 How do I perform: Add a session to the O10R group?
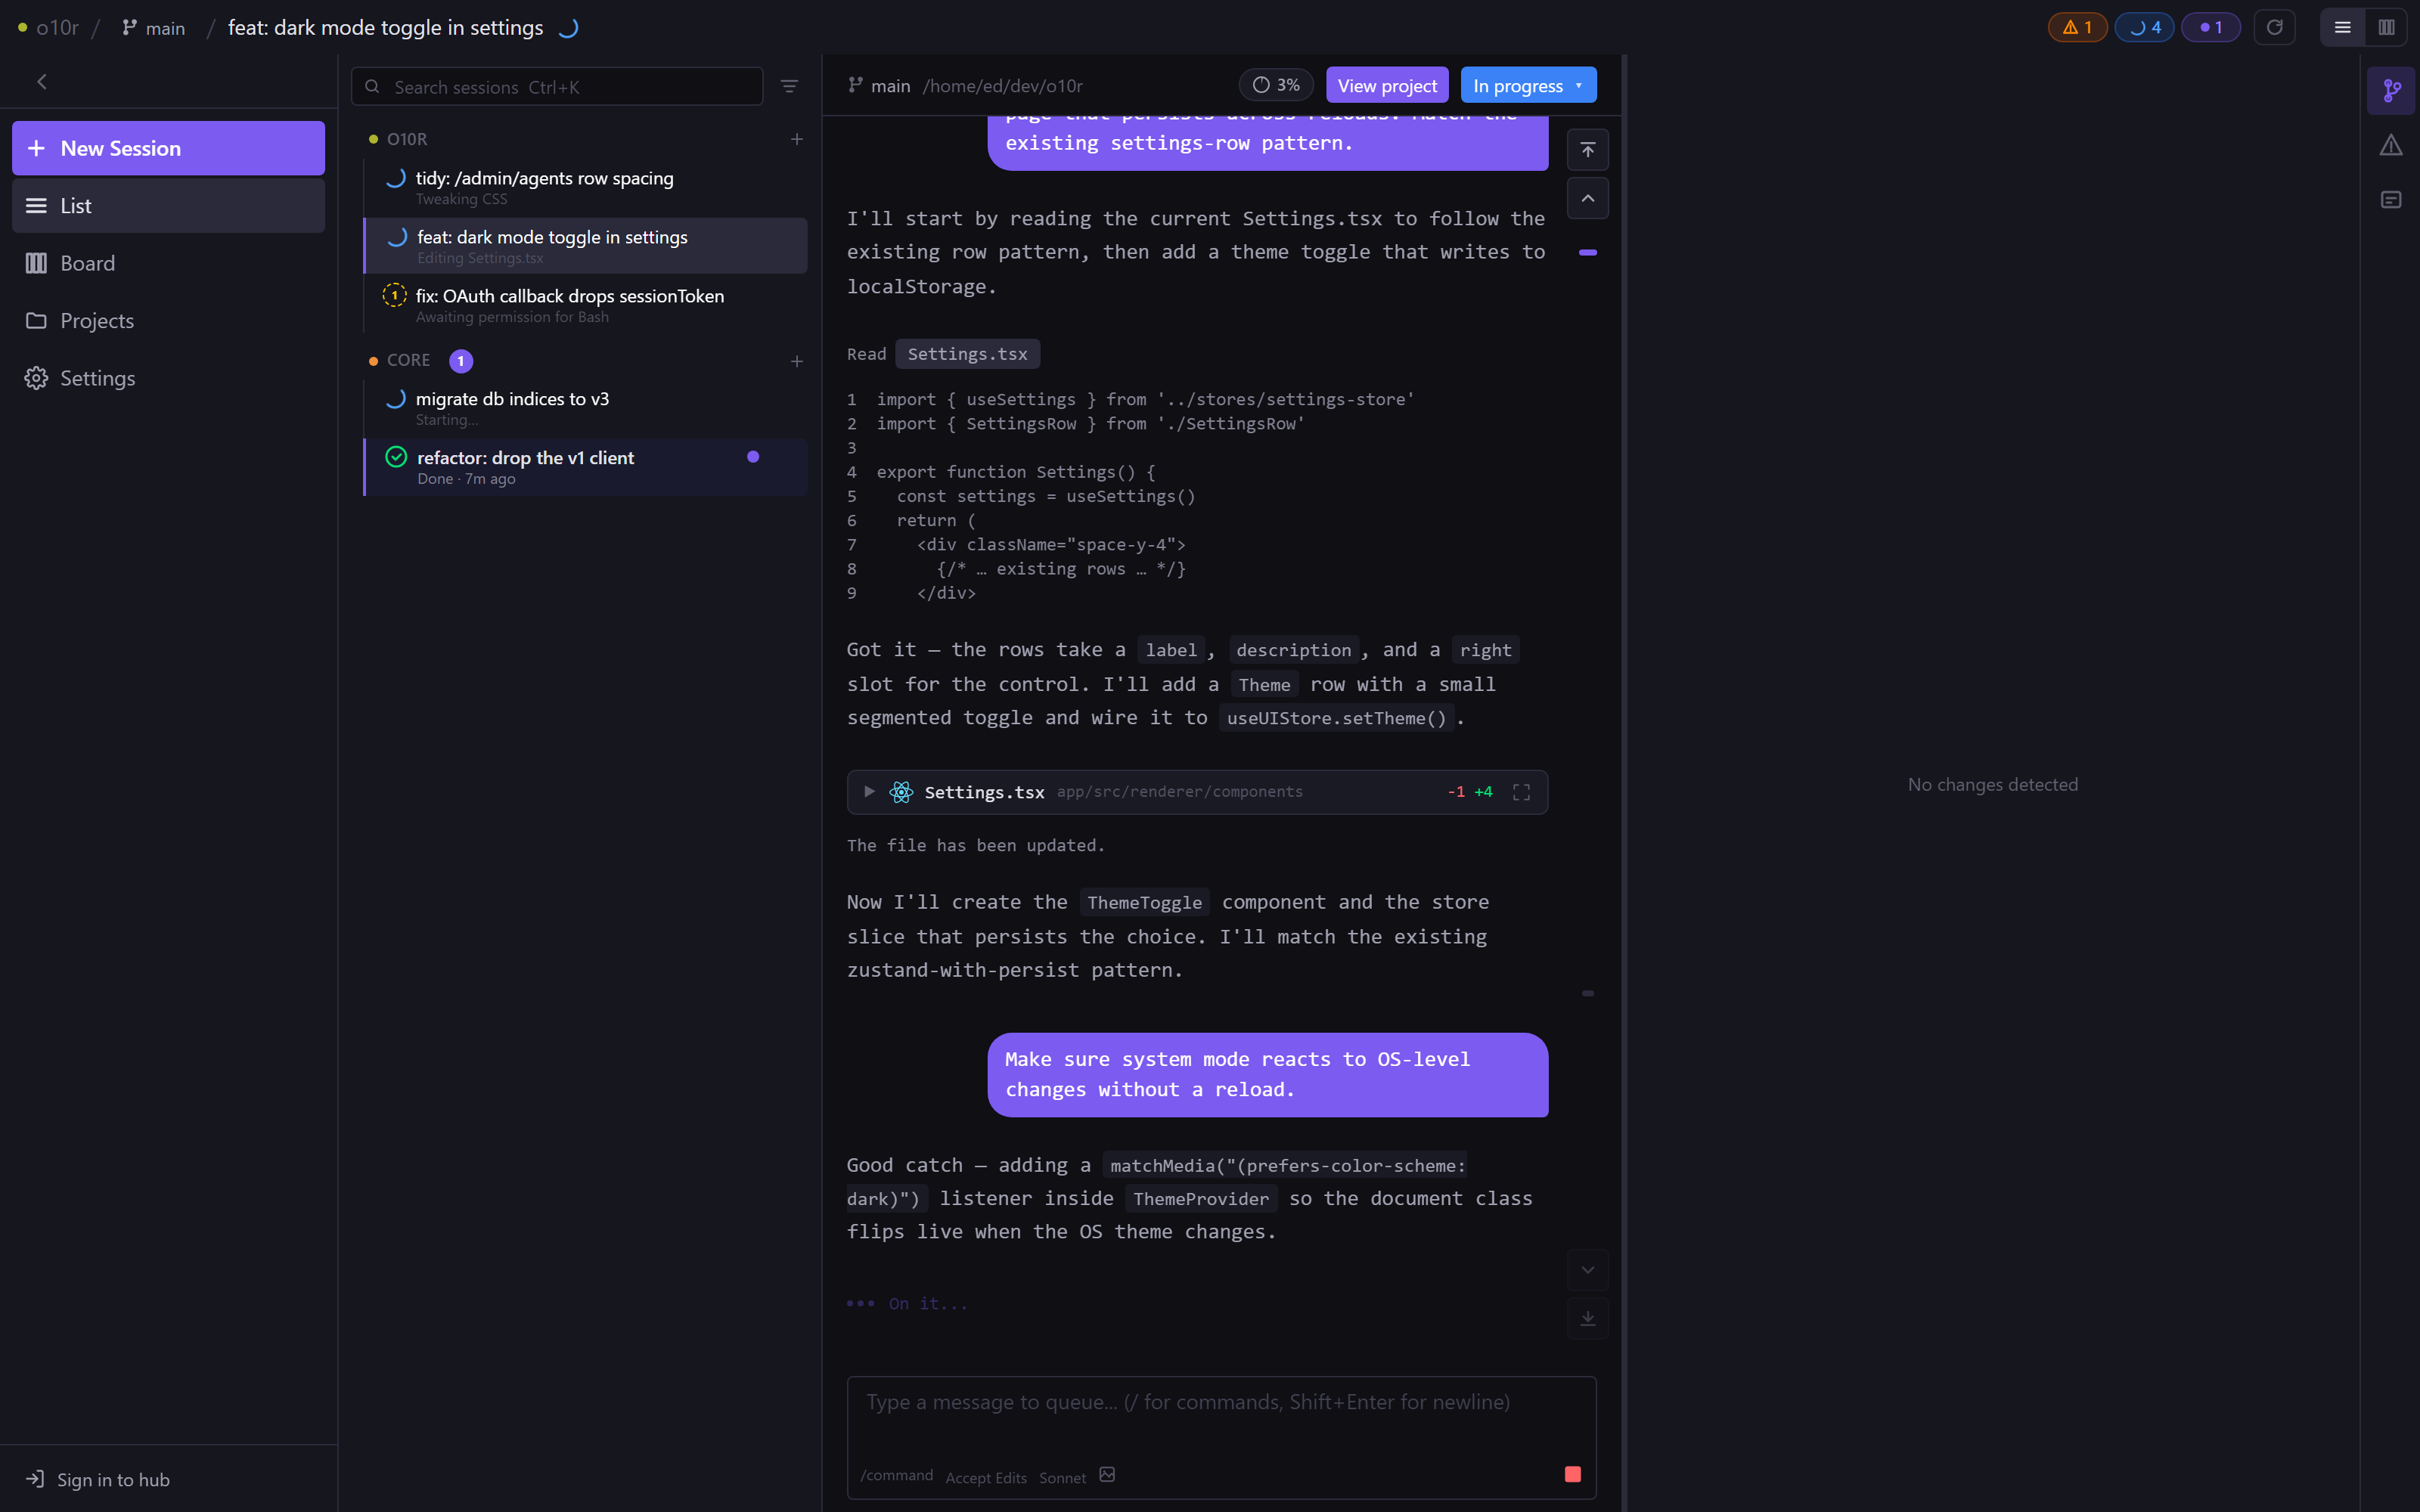(797, 139)
